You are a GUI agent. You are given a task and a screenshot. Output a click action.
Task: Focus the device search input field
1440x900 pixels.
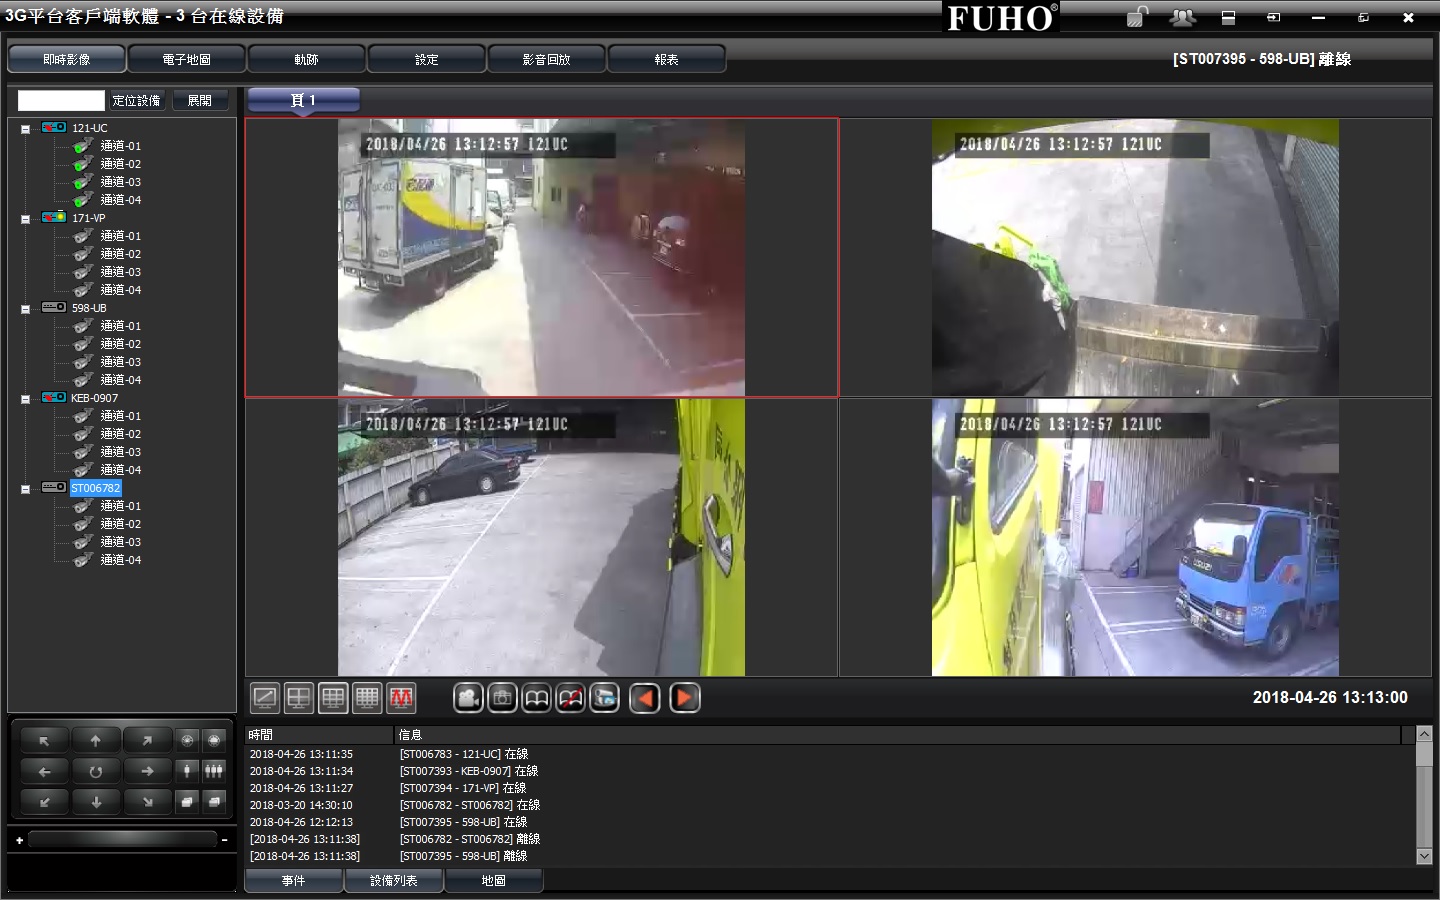coord(61,100)
